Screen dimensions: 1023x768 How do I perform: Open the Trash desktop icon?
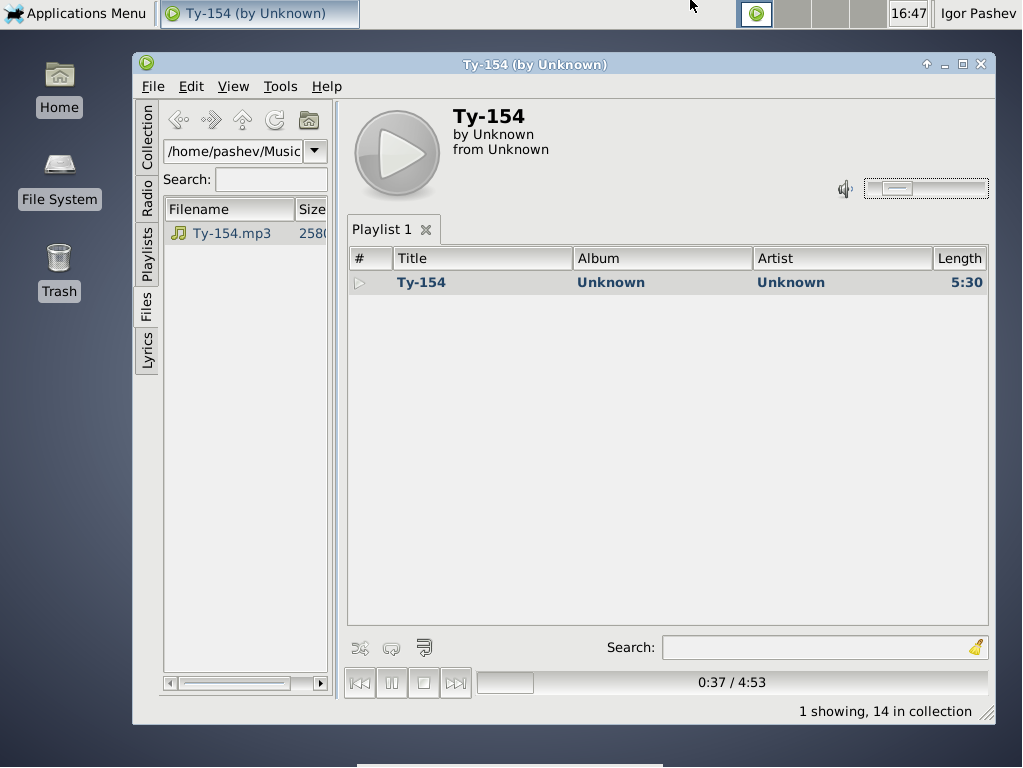[x=59, y=273]
